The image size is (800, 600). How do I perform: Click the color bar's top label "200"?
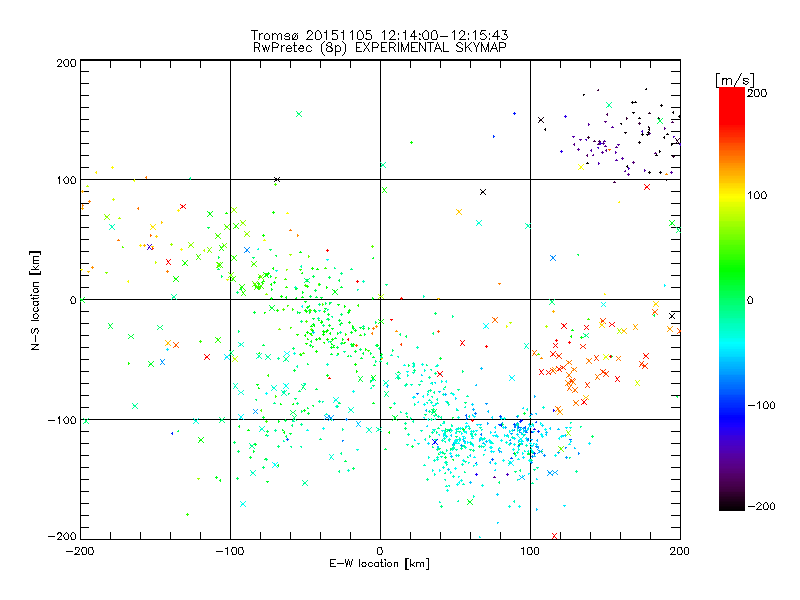(757, 93)
